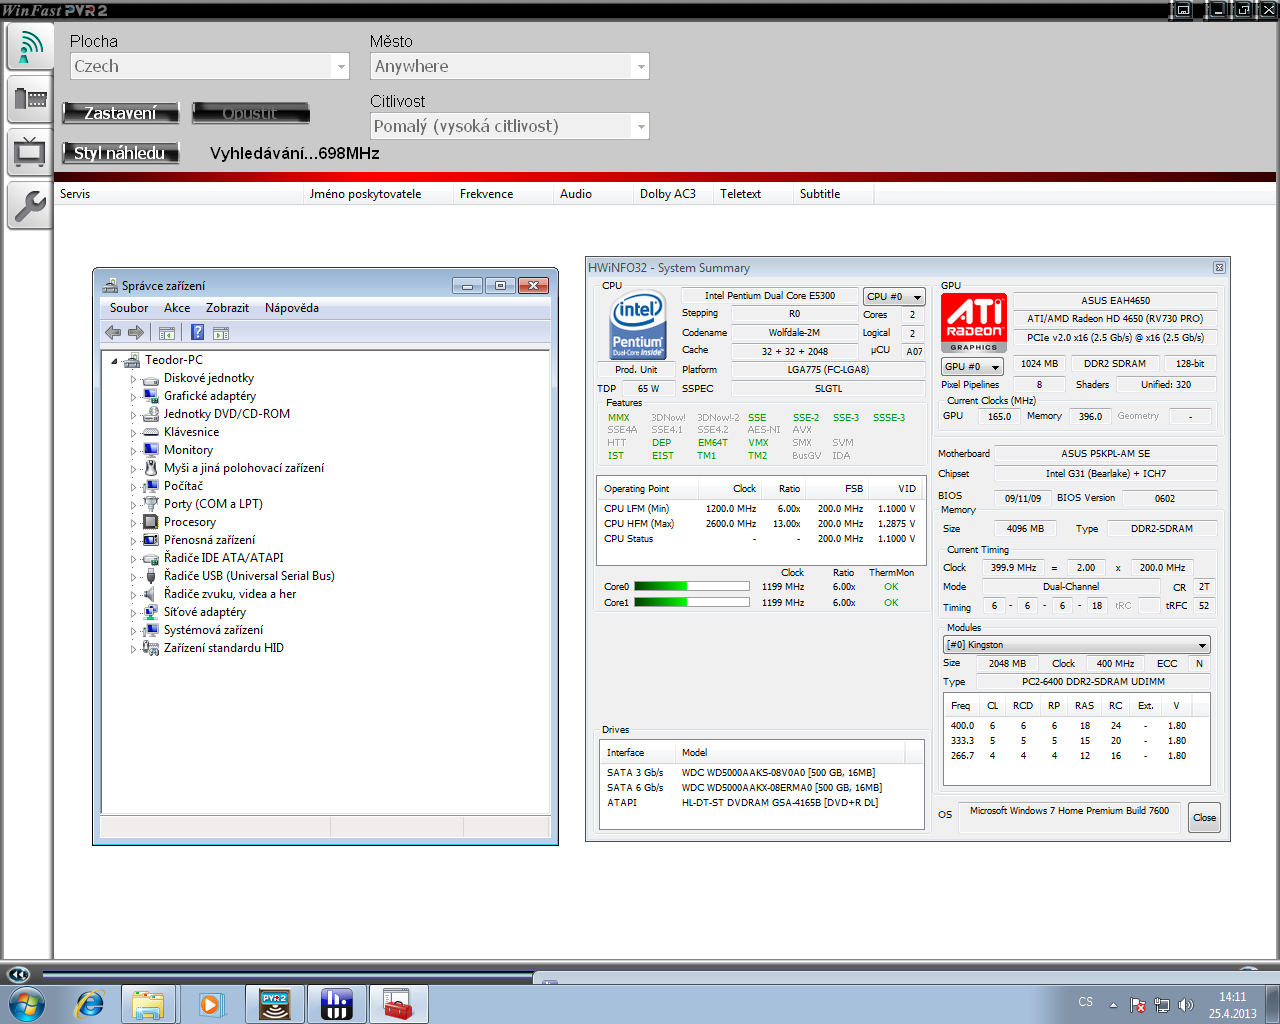Click the HL-DT-ST DVDRAM GSA-4165B drive row
This screenshot has width=1280, height=1024.
click(x=762, y=803)
